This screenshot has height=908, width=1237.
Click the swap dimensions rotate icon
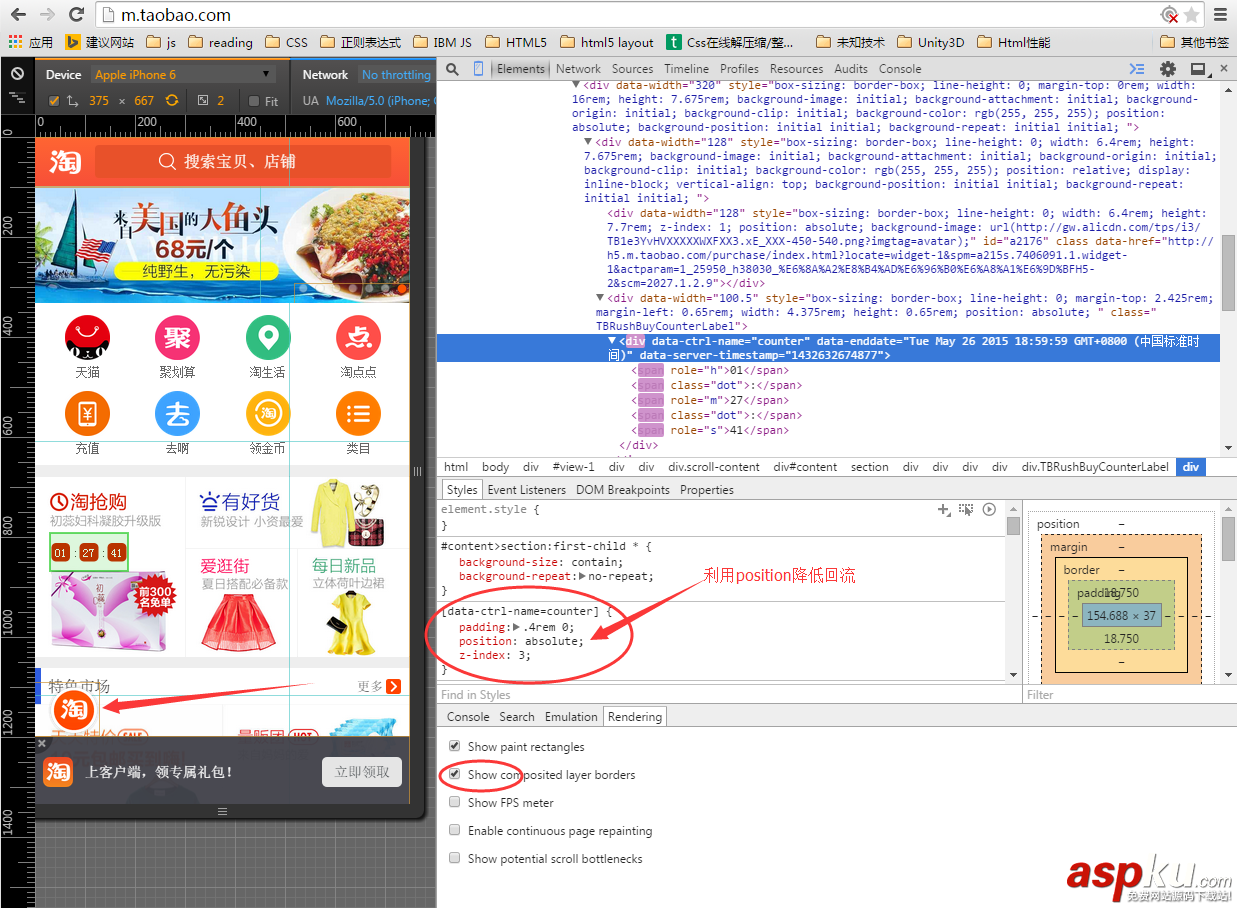(172, 101)
